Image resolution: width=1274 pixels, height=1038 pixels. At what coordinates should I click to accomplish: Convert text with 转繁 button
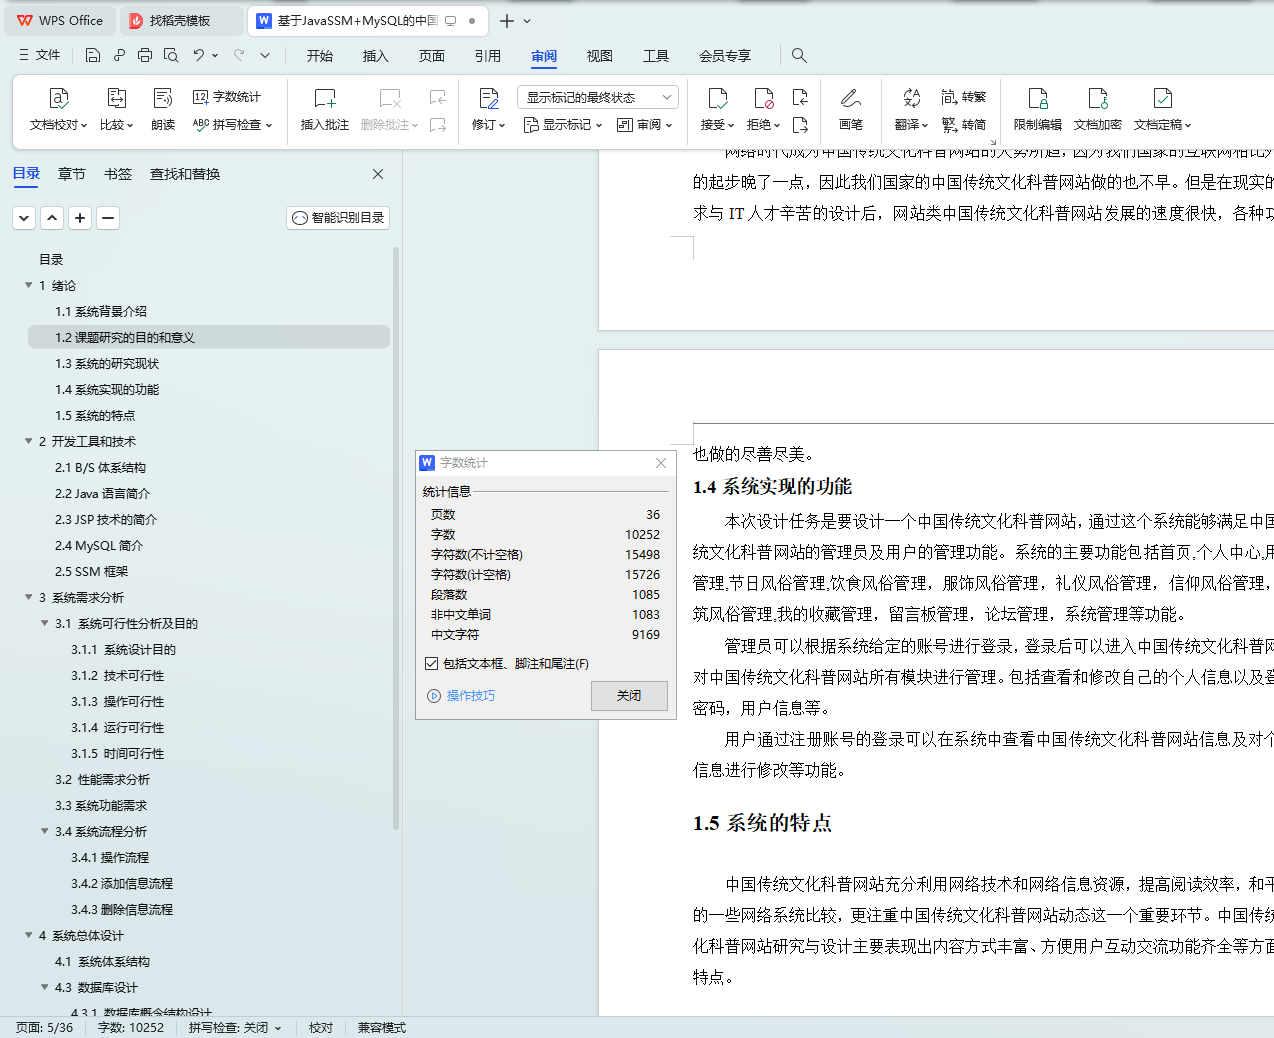coord(964,97)
